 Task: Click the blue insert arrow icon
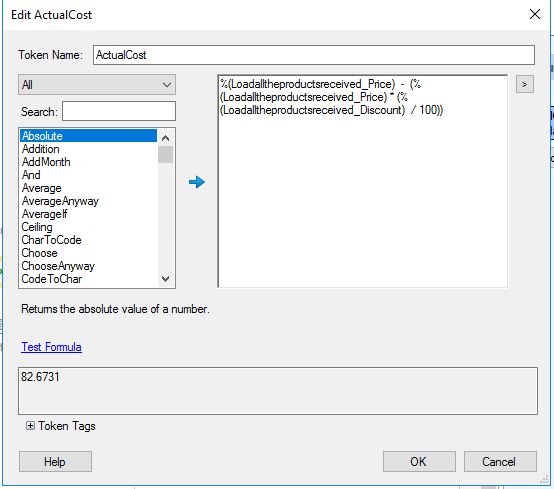pyautogui.click(x=197, y=182)
